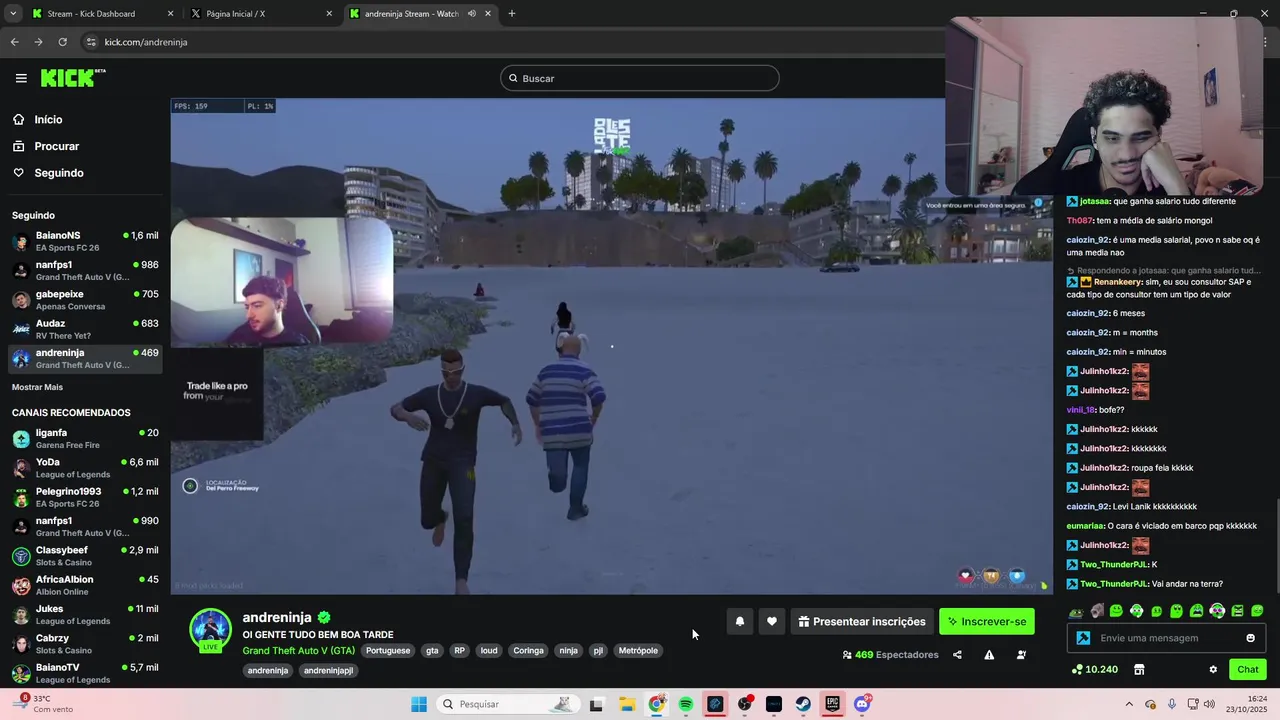
Task: Insert the Pepe frog emote
Action: [x=1076, y=611]
